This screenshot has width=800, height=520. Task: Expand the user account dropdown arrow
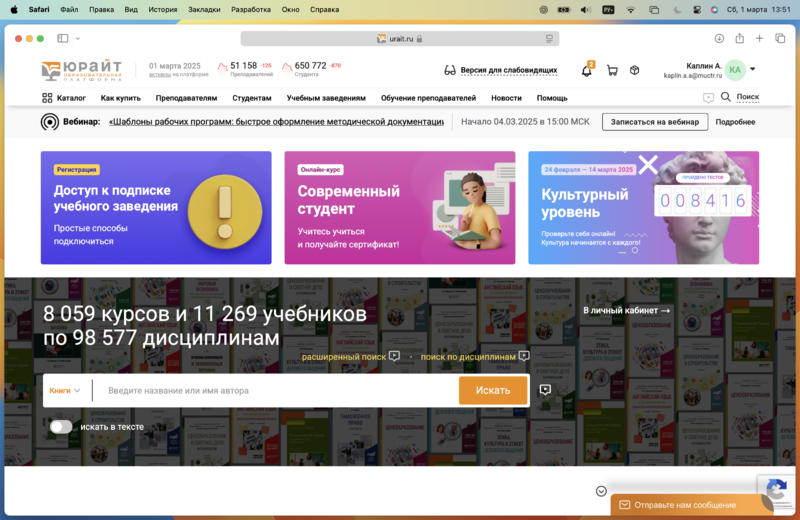tap(752, 69)
